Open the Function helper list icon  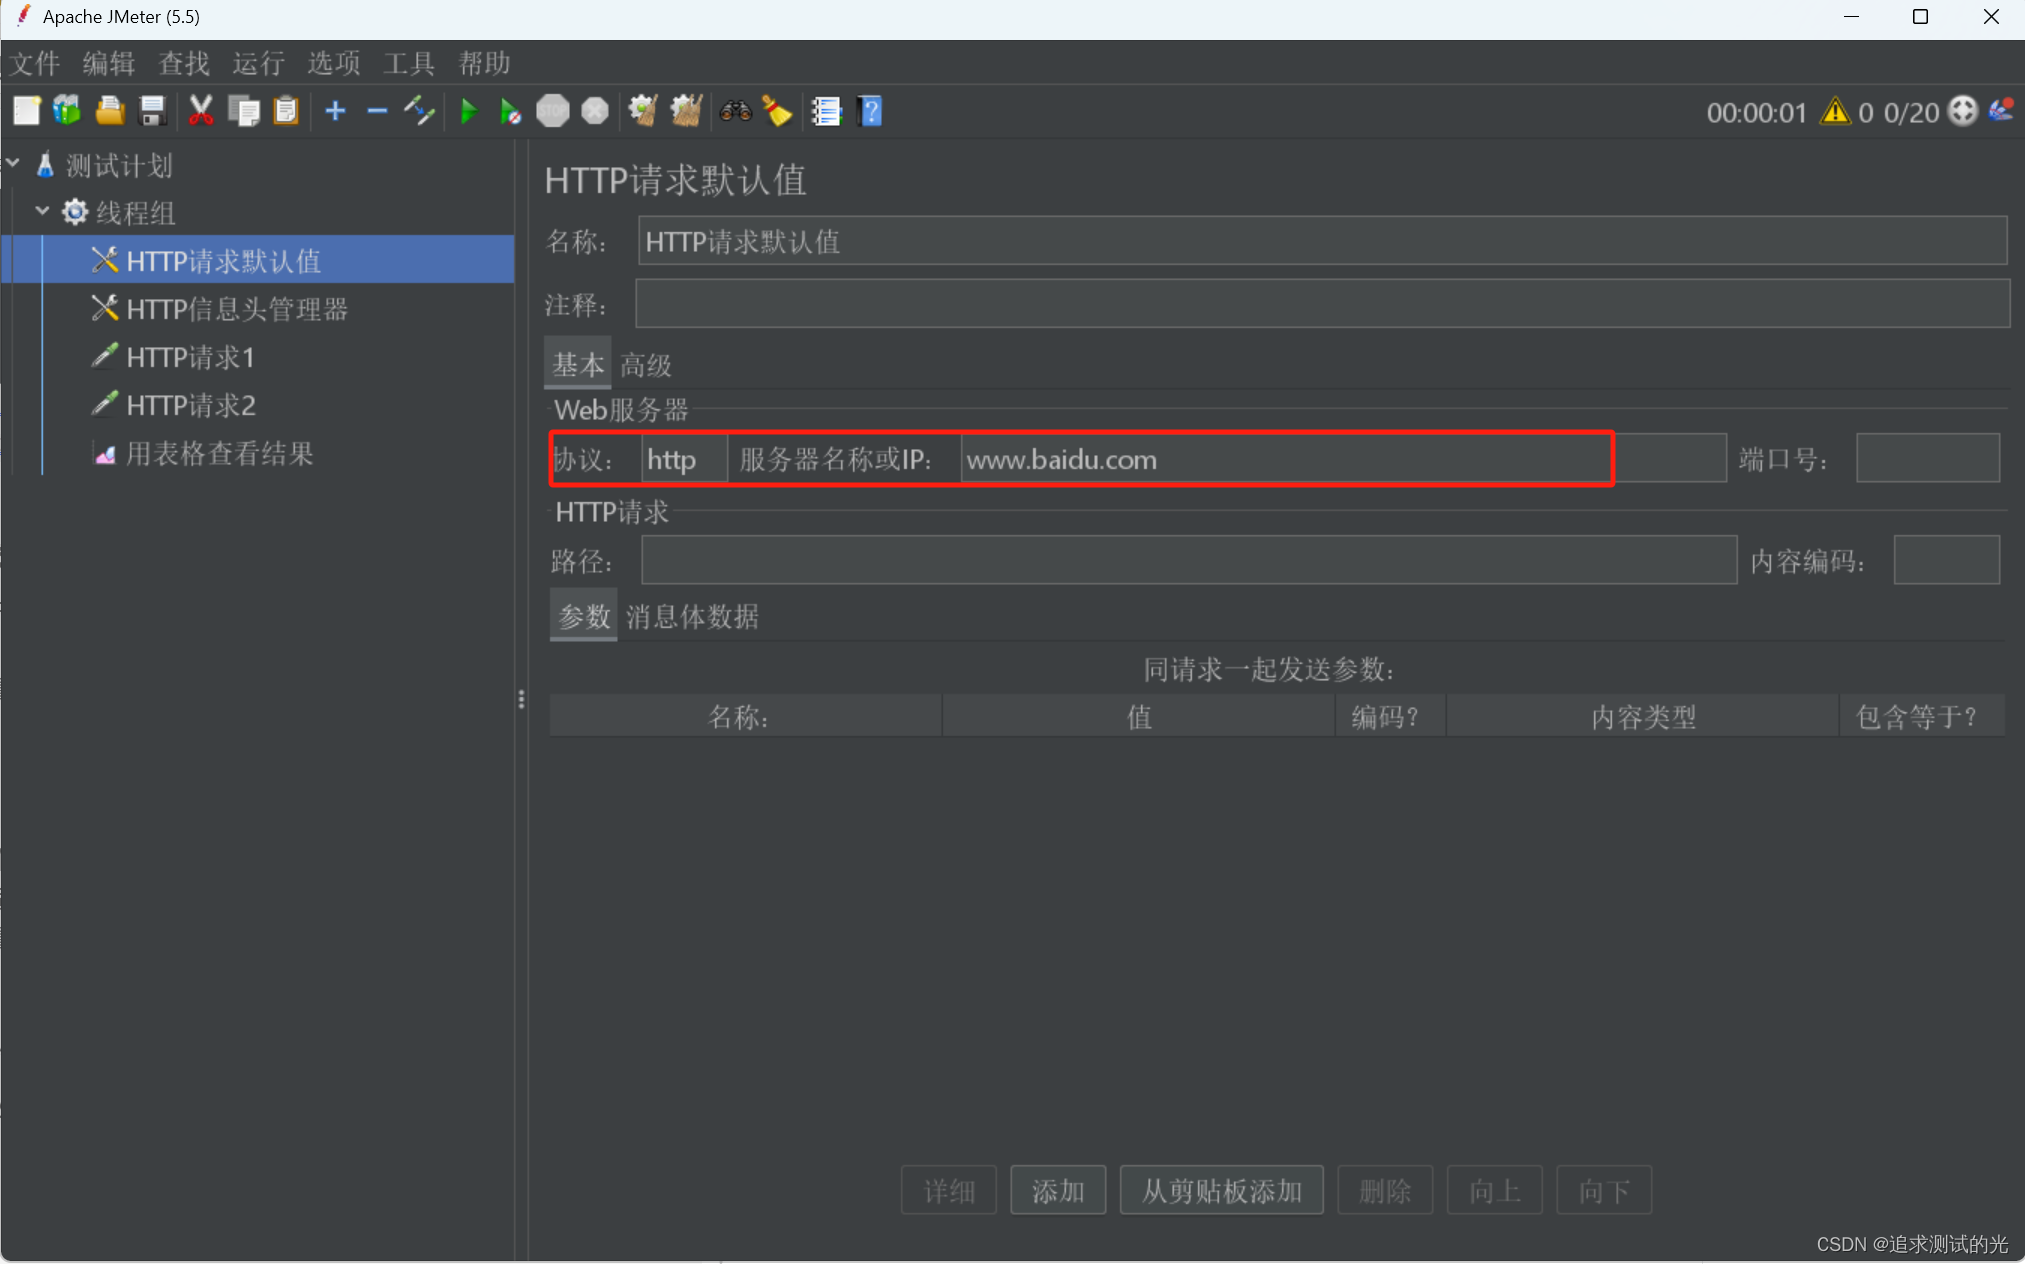826,111
